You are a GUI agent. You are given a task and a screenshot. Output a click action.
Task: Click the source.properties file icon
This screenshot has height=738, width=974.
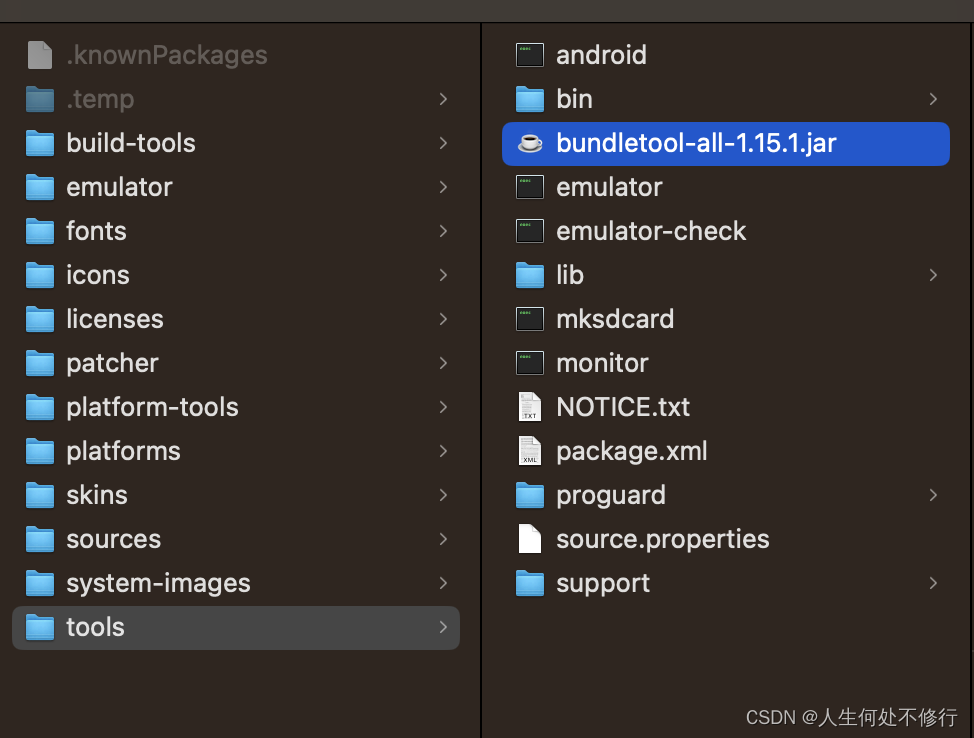pos(529,539)
